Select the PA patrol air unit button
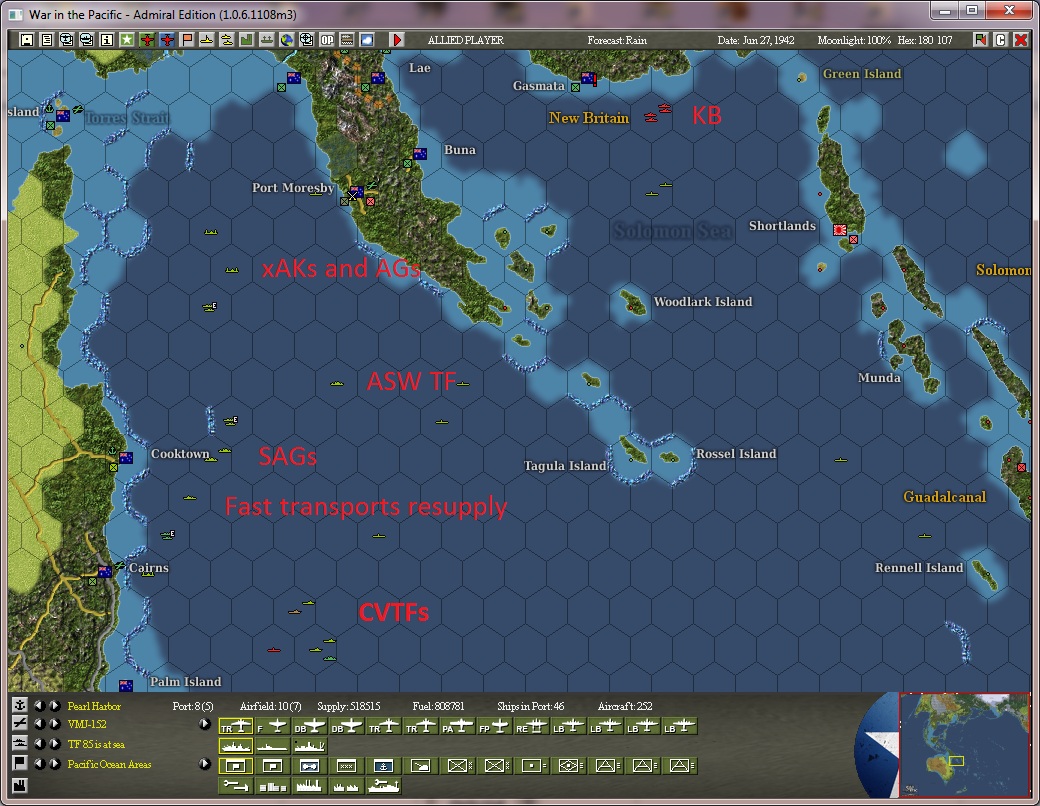 (458, 727)
